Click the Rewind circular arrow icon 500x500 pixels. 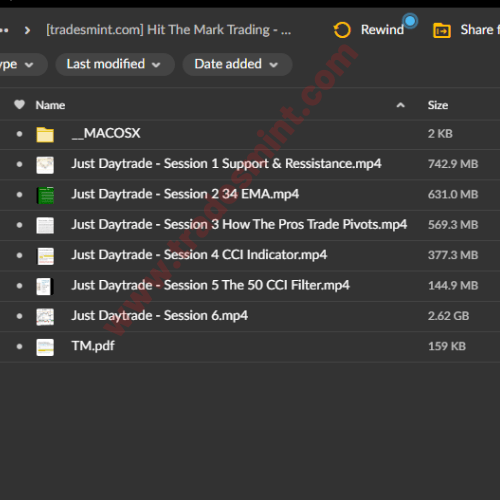point(342,30)
